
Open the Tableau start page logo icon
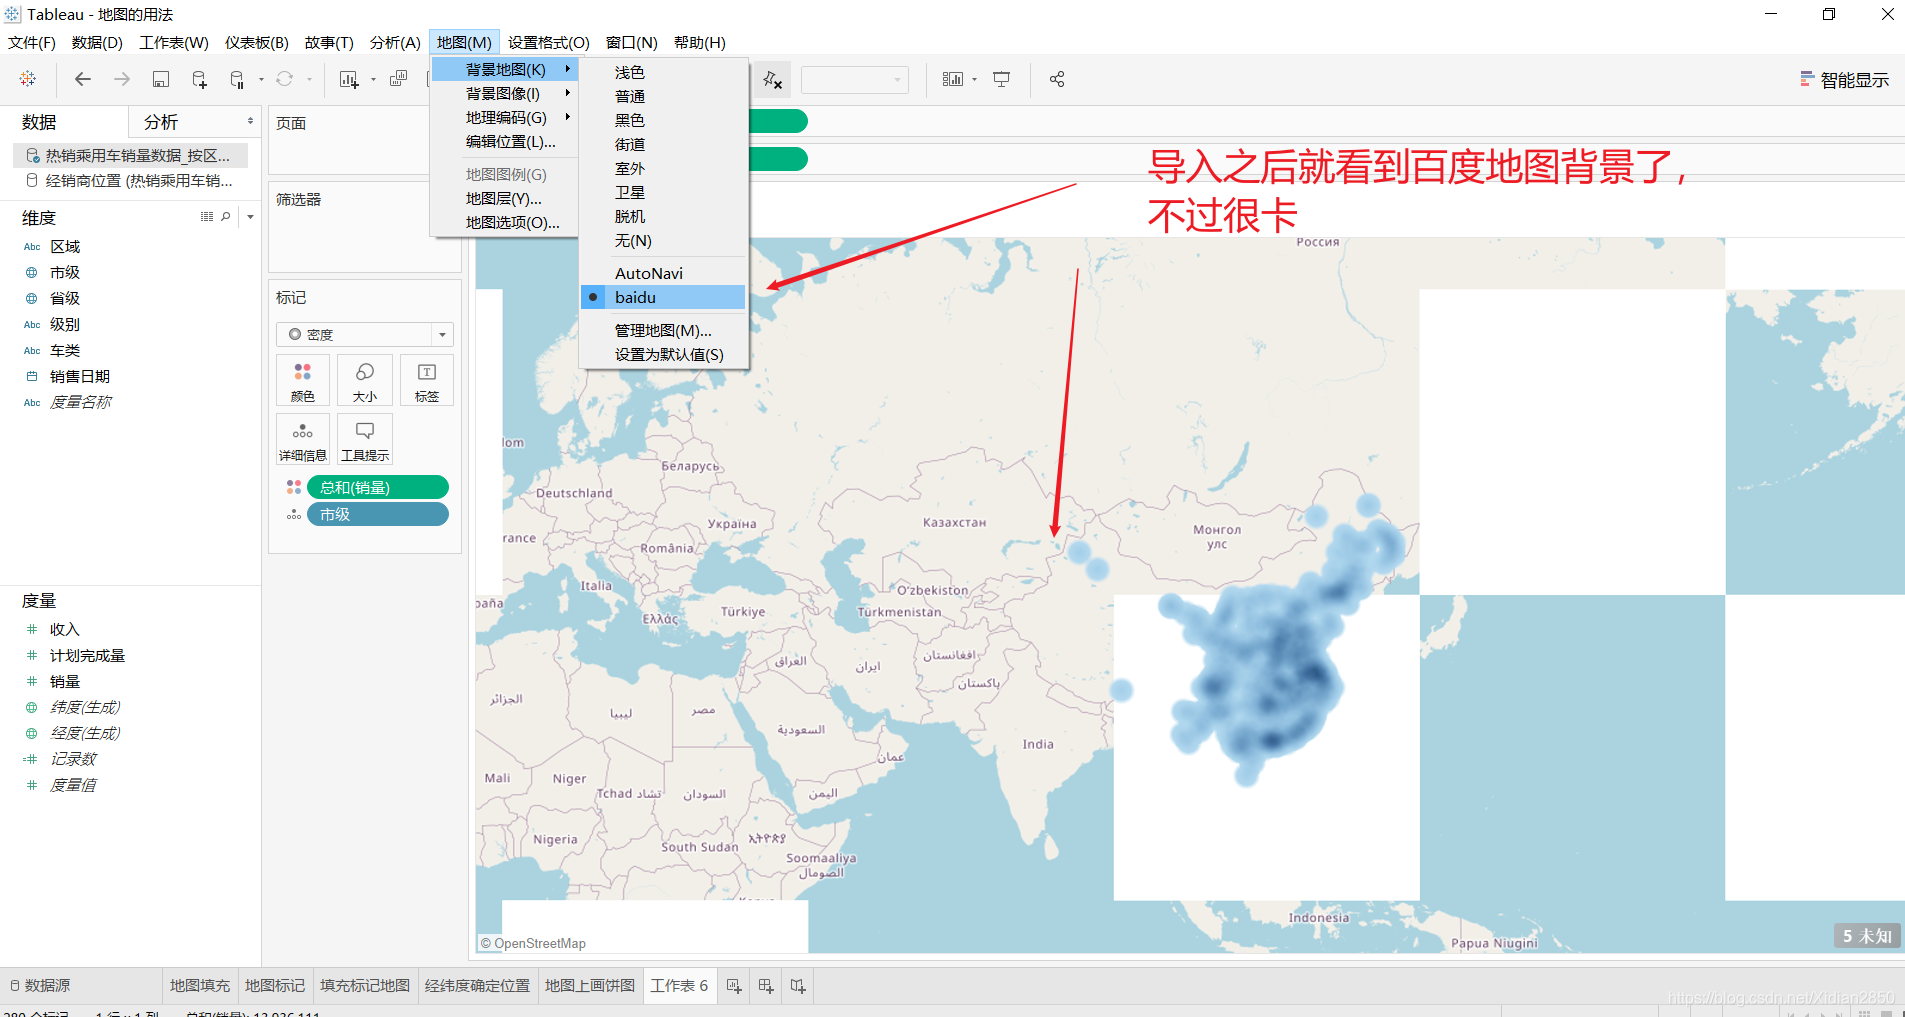(28, 79)
